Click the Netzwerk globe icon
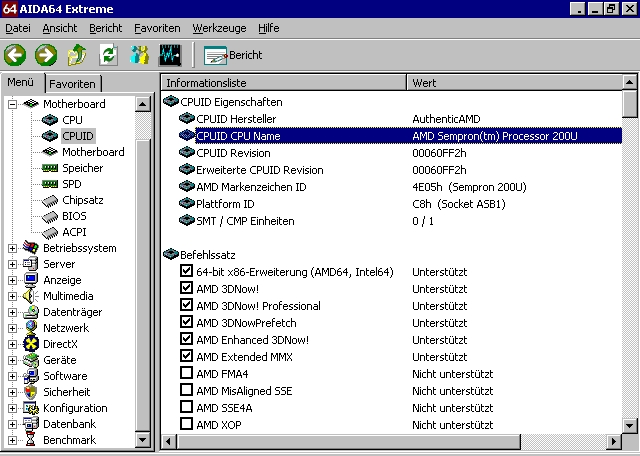The image size is (640, 456). pyautogui.click(x=31, y=328)
